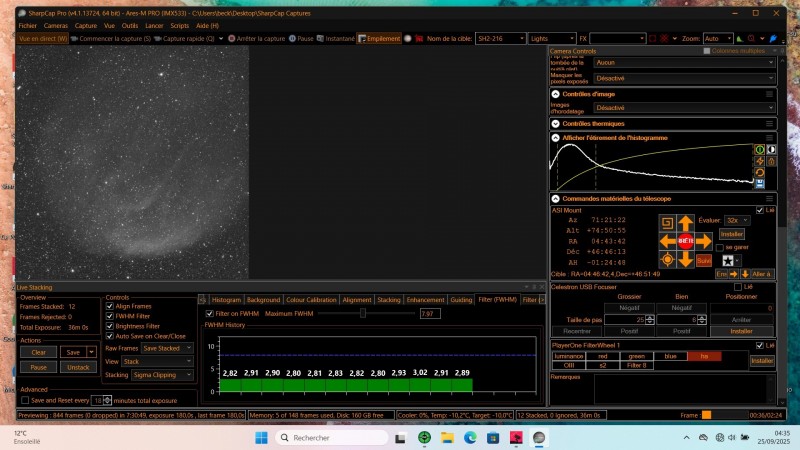This screenshot has height=450, width=800.
Task: Click the red crossed grid icon in toolbar
Action: (664, 39)
